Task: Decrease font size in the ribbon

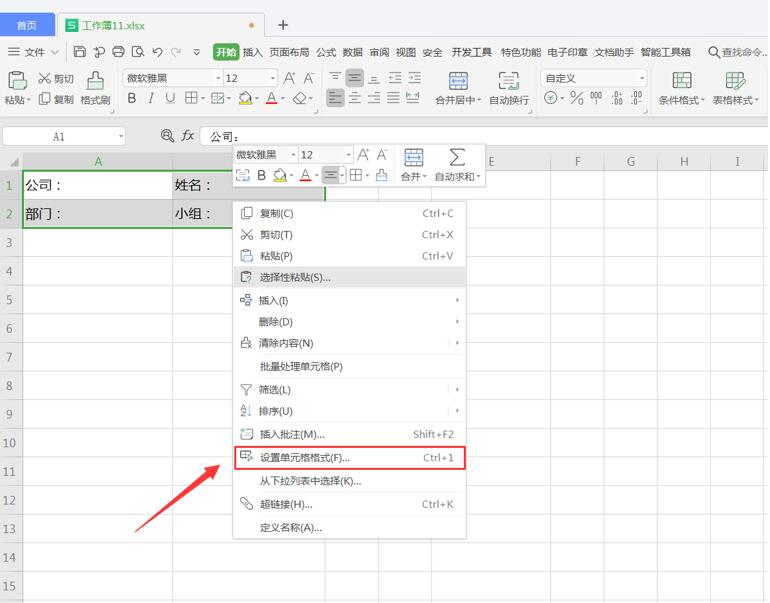Action: (309, 78)
